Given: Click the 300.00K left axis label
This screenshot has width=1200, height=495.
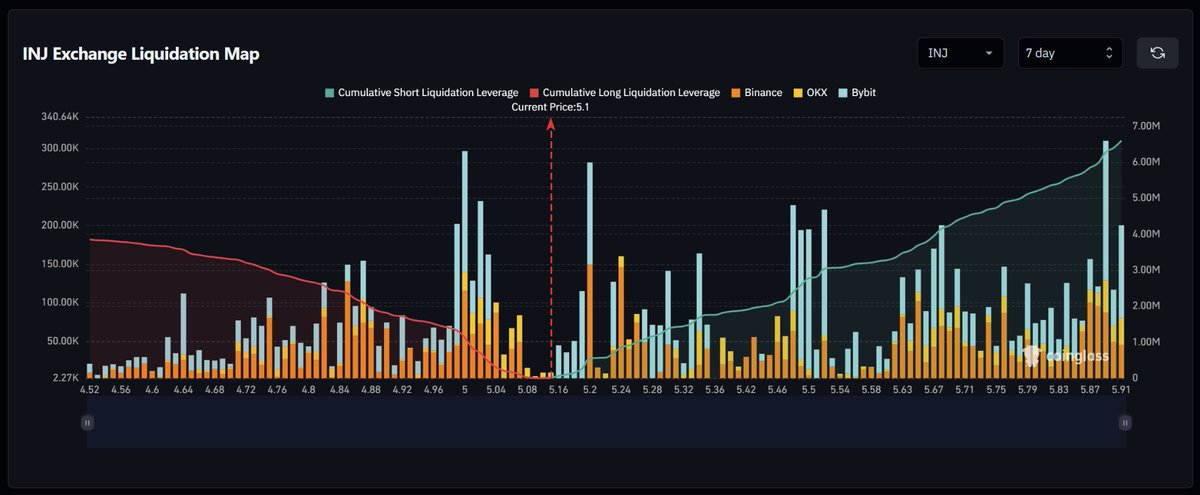Looking at the screenshot, I should point(60,148).
